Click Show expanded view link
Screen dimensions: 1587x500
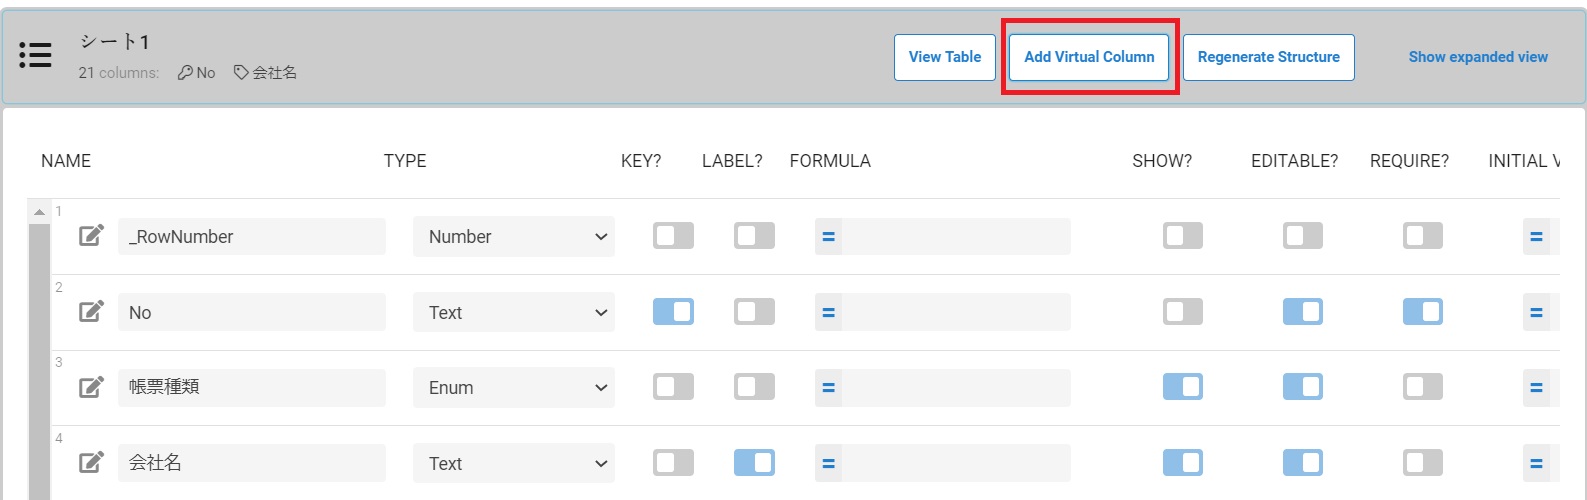point(1478,57)
